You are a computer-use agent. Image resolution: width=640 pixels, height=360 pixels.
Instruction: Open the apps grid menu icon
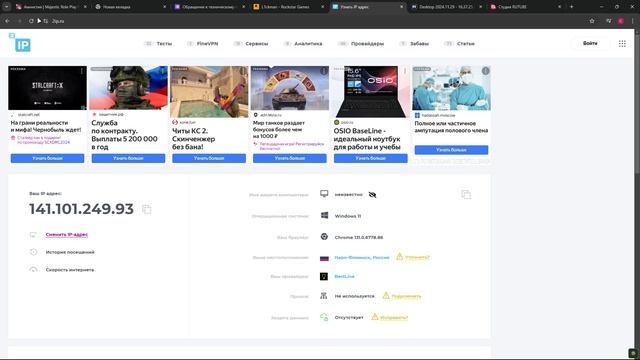(622, 44)
